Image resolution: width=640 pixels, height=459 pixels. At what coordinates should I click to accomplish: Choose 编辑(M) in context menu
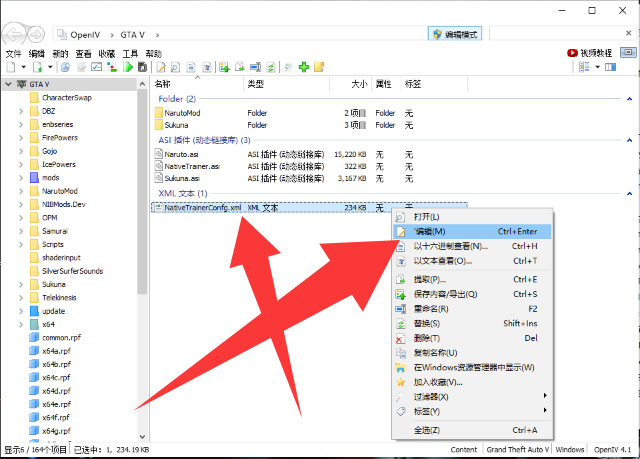[x=472, y=231]
